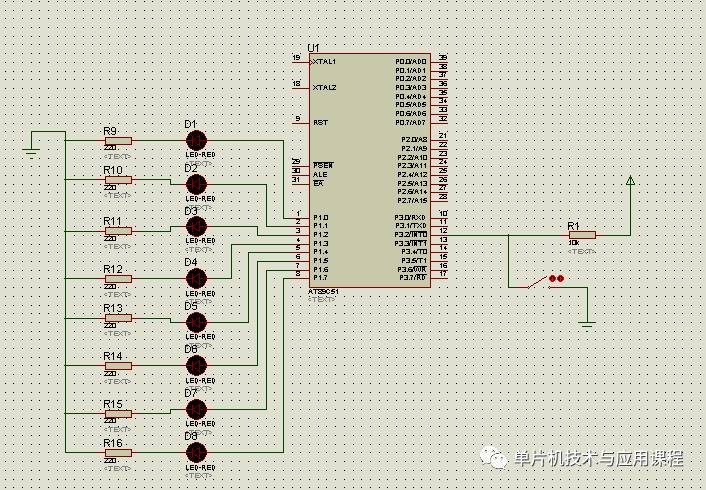The height and width of the screenshot is (490, 706).
Task: Click the P1.0 pin label
Action: pyautogui.click(x=320, y=217)
